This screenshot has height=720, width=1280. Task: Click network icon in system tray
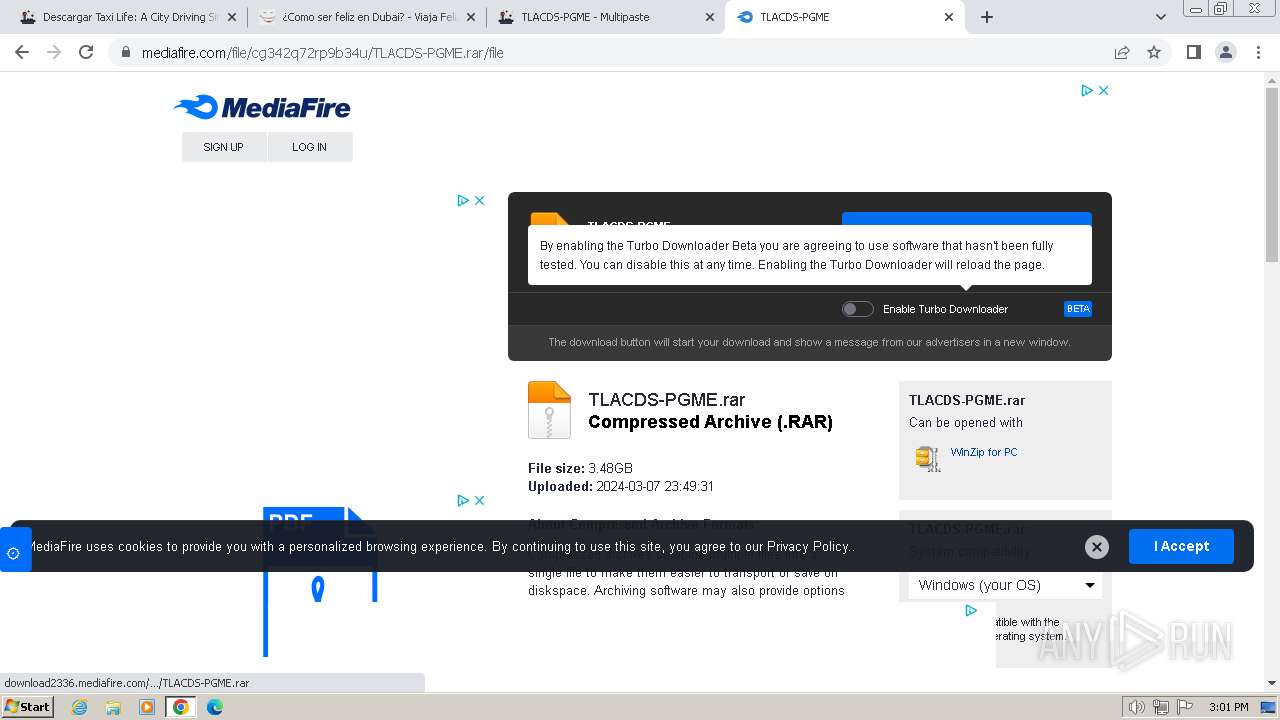pos(1161,707)
